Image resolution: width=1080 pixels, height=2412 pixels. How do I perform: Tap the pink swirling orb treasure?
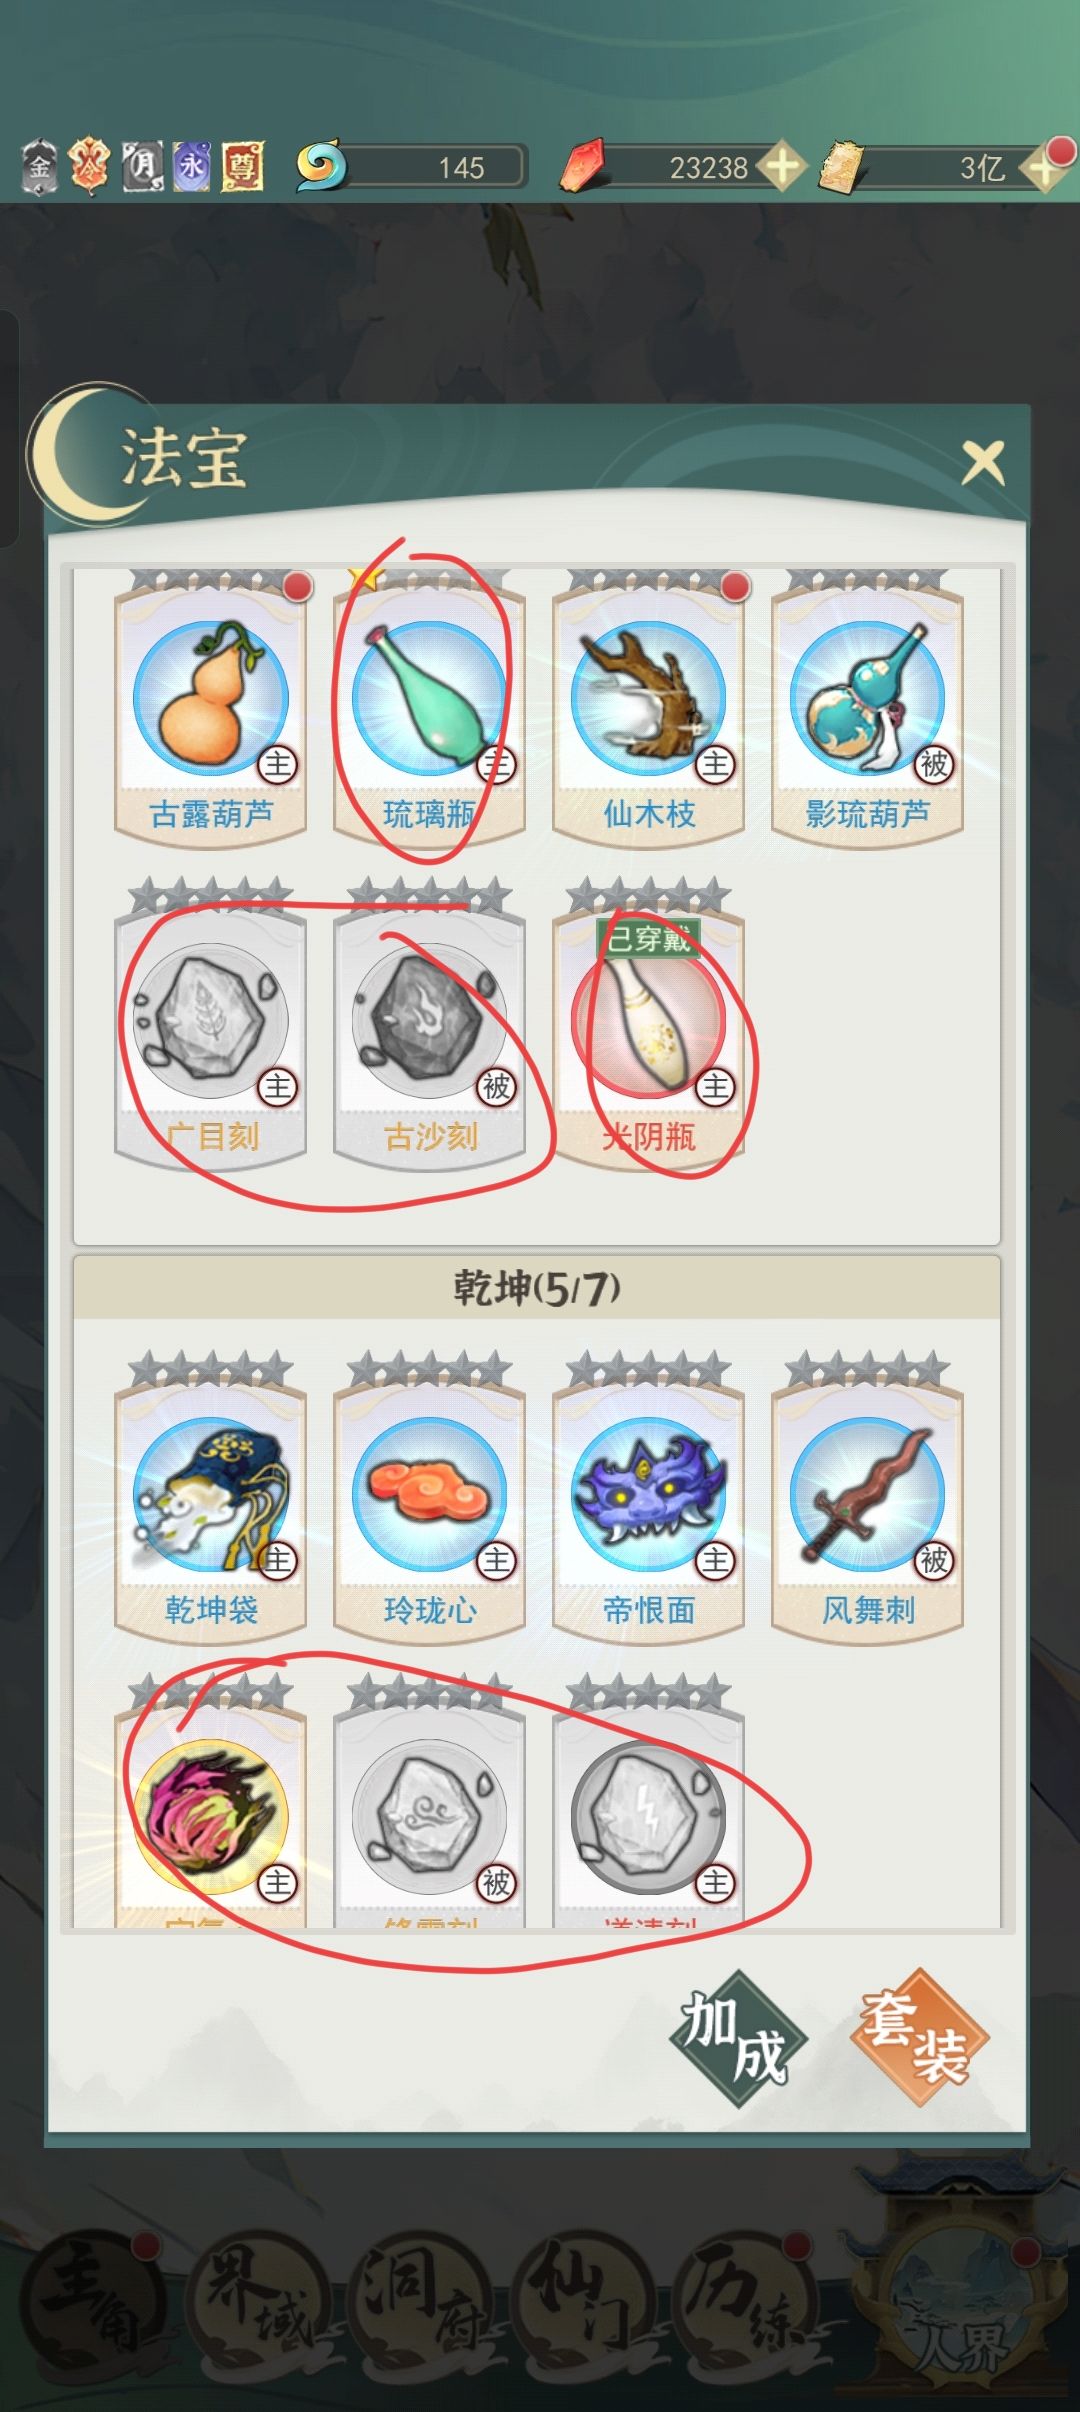tap(210, 1815)
